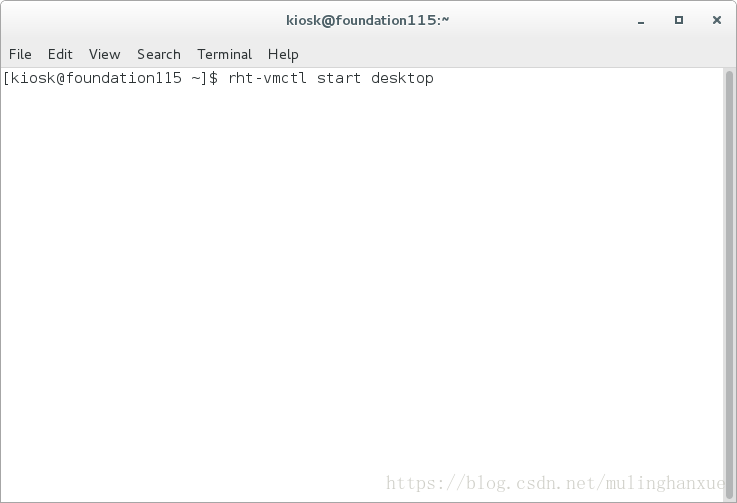Click the word desktop in the command

click(x=402, y=78)
